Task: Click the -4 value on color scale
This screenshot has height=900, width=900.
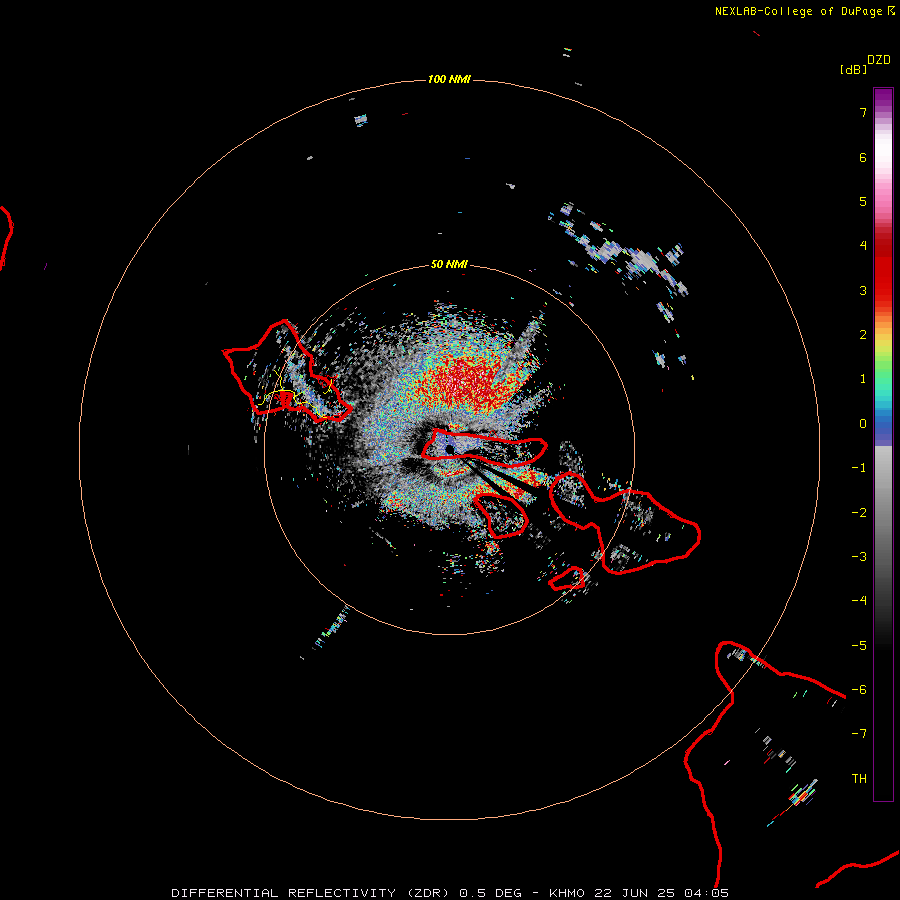Action: point(859,601)
